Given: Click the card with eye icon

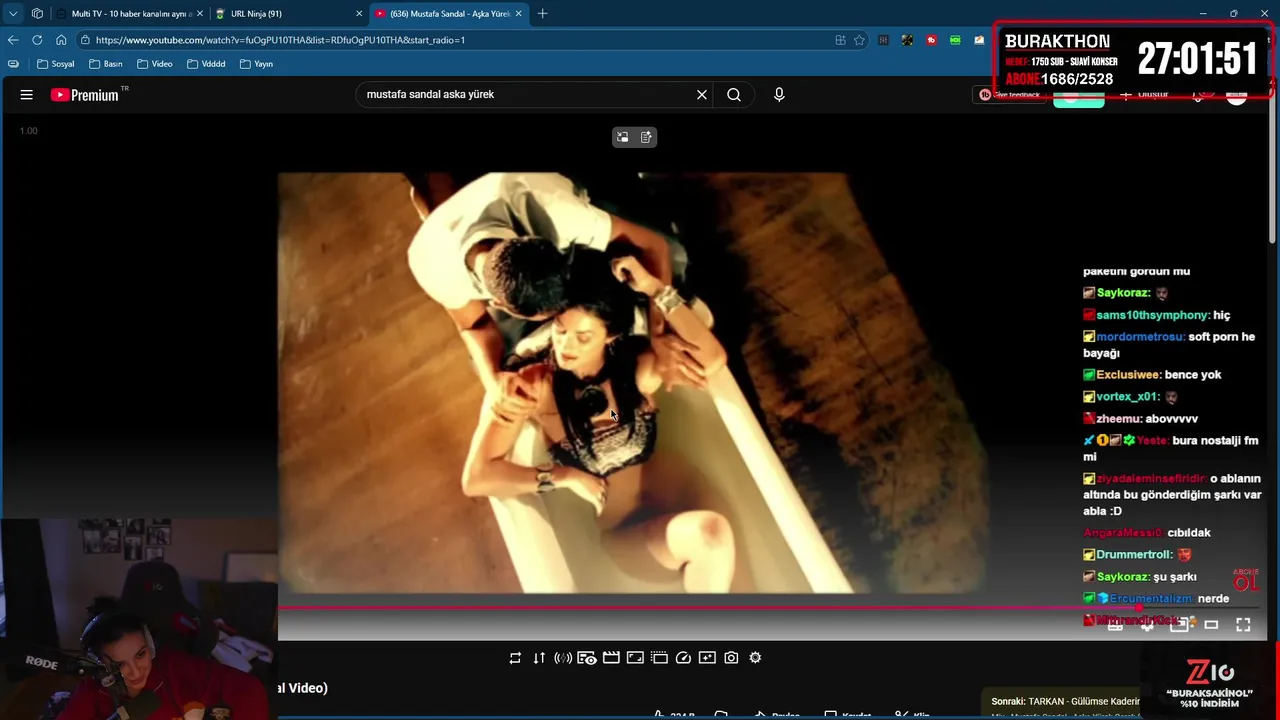Looking at the screenshot, I should (587, 658).
